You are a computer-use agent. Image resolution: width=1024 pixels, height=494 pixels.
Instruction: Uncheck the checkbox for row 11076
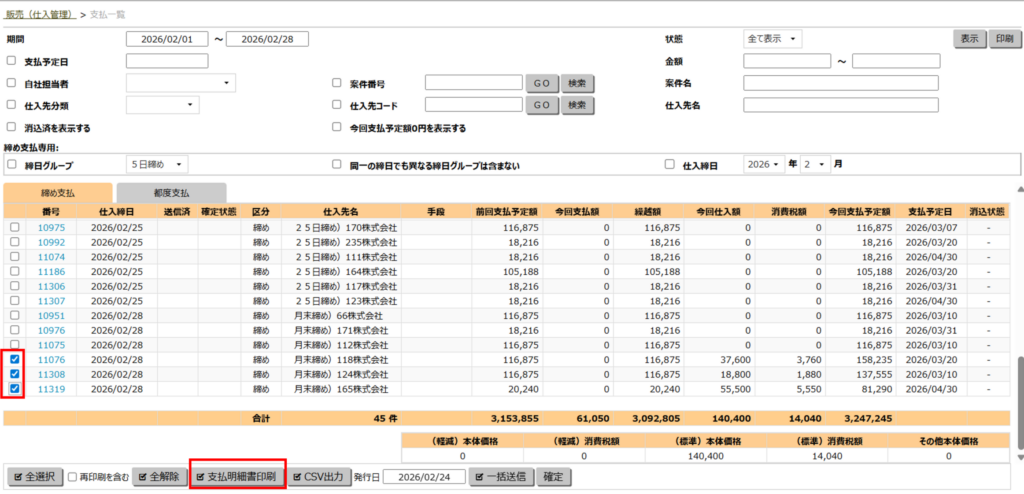pyautogui.click(x=15, y=360)
